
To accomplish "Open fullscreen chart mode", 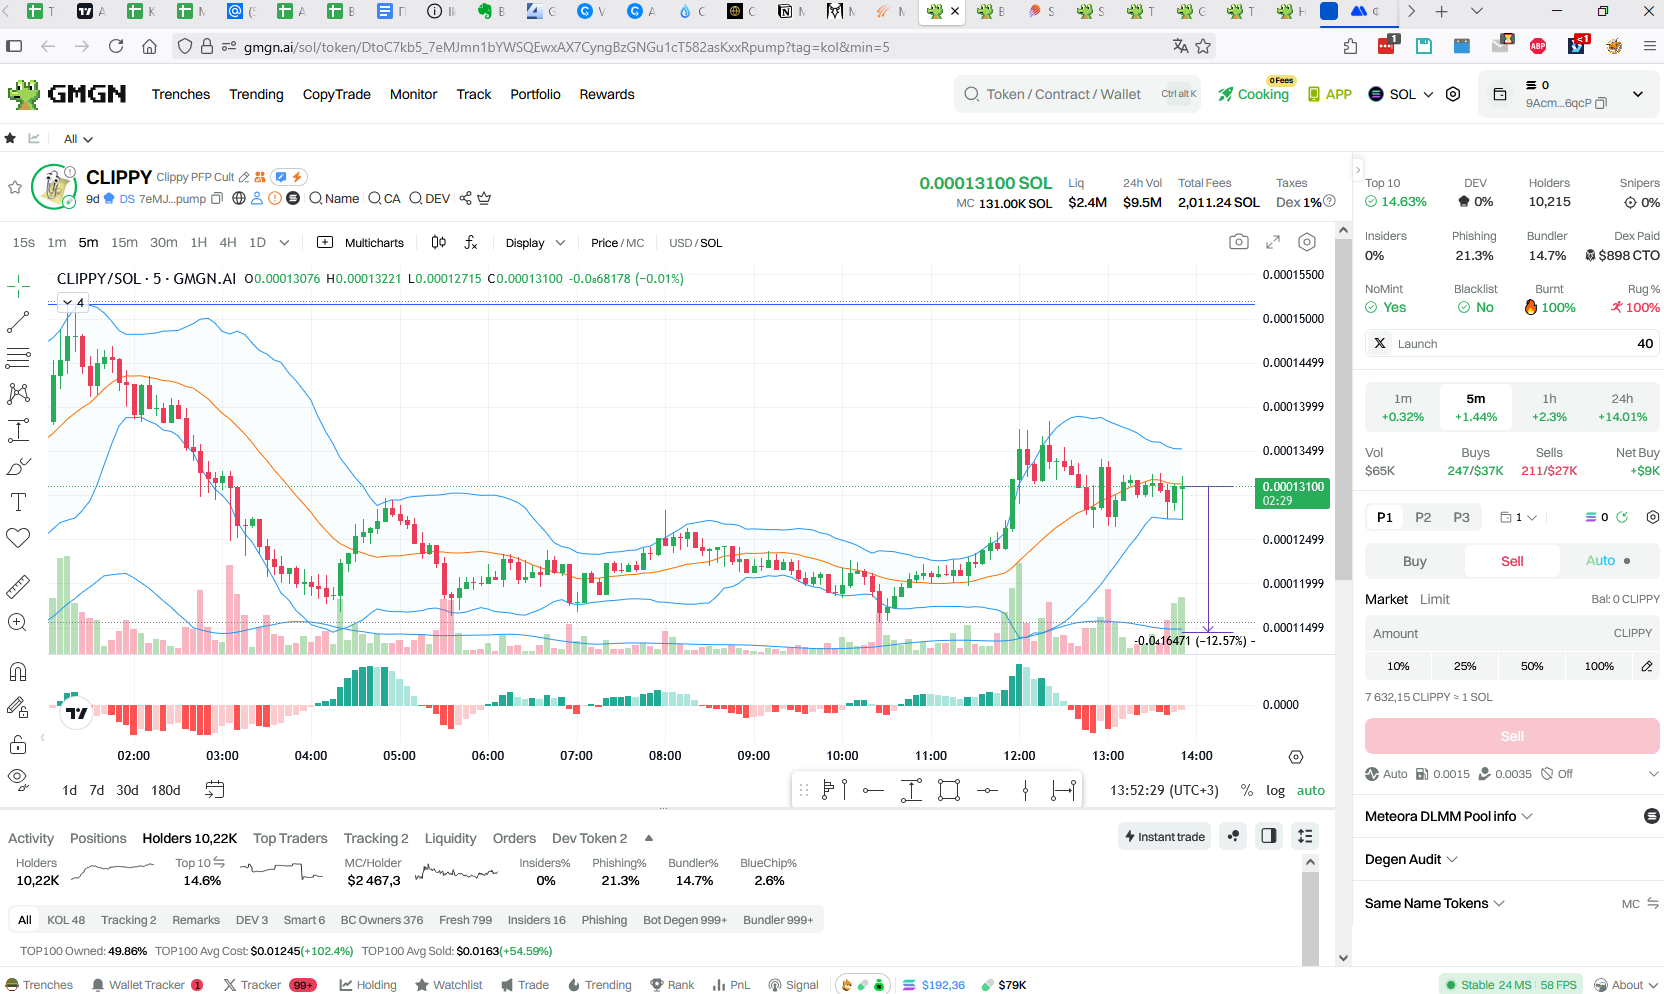I will coord(1273,242).
